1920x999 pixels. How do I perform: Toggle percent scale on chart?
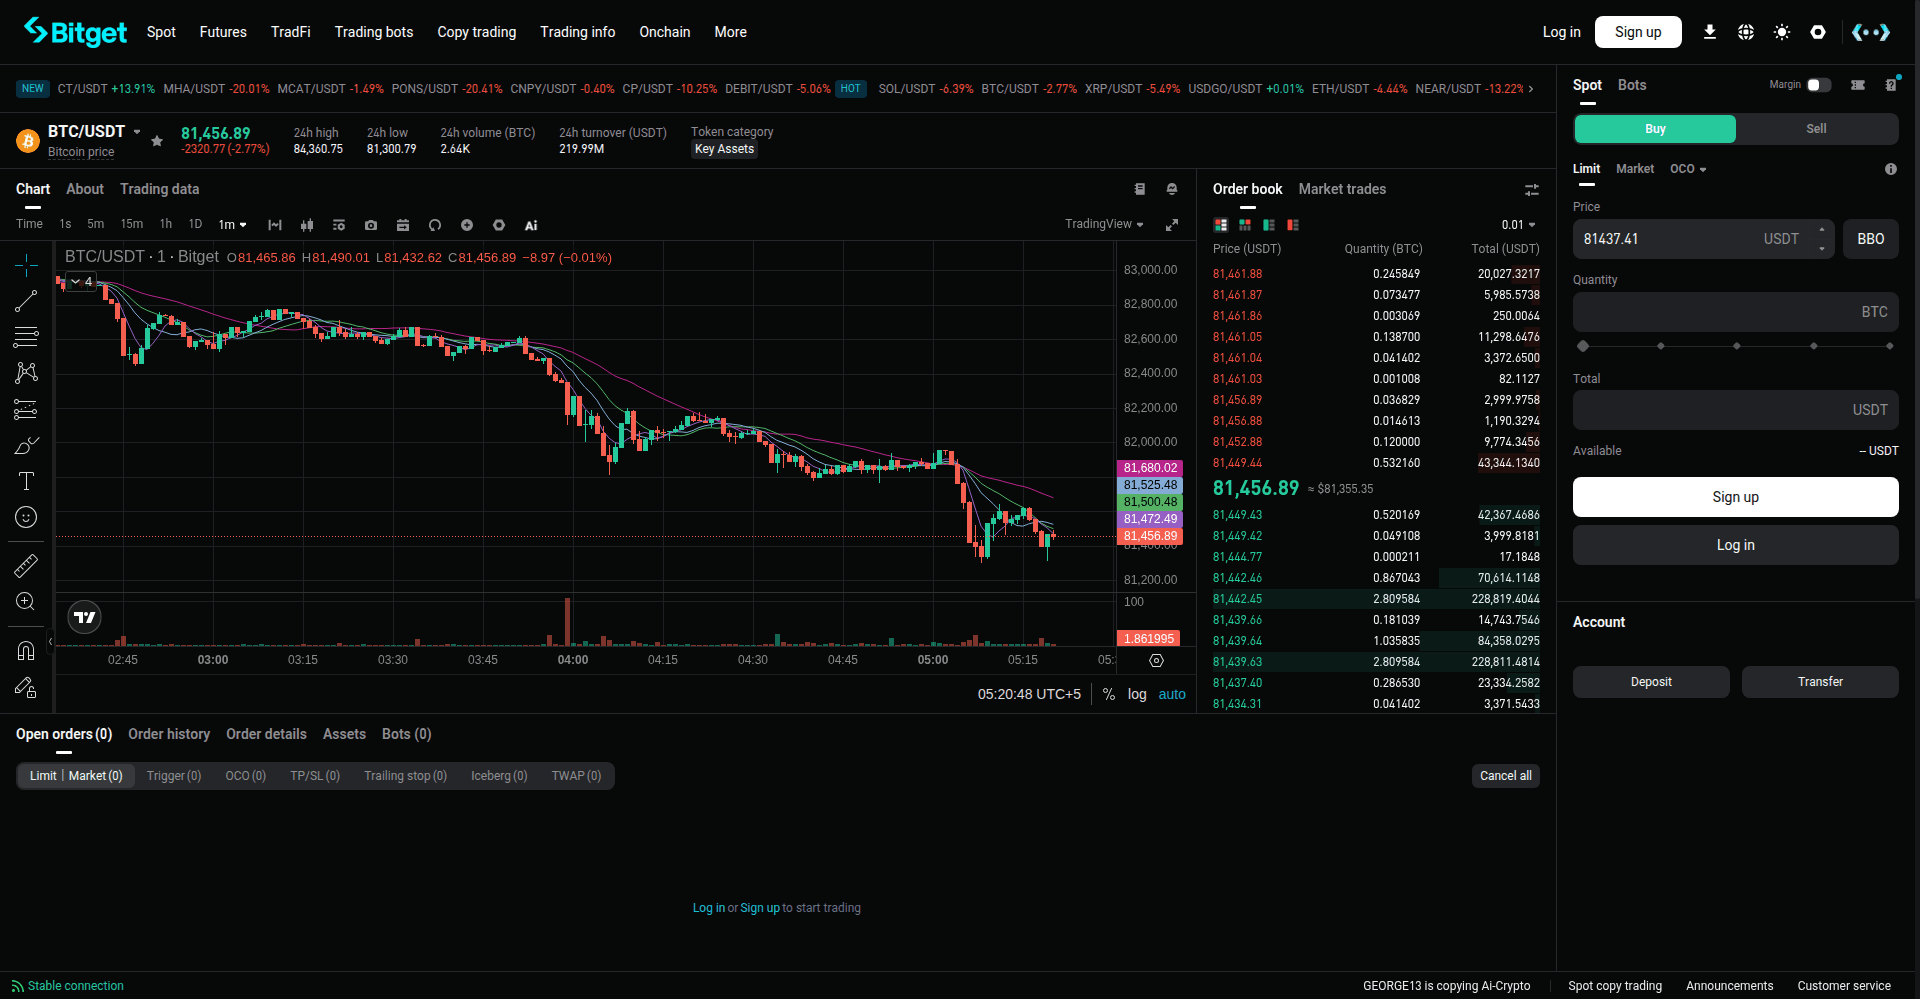1109,694
